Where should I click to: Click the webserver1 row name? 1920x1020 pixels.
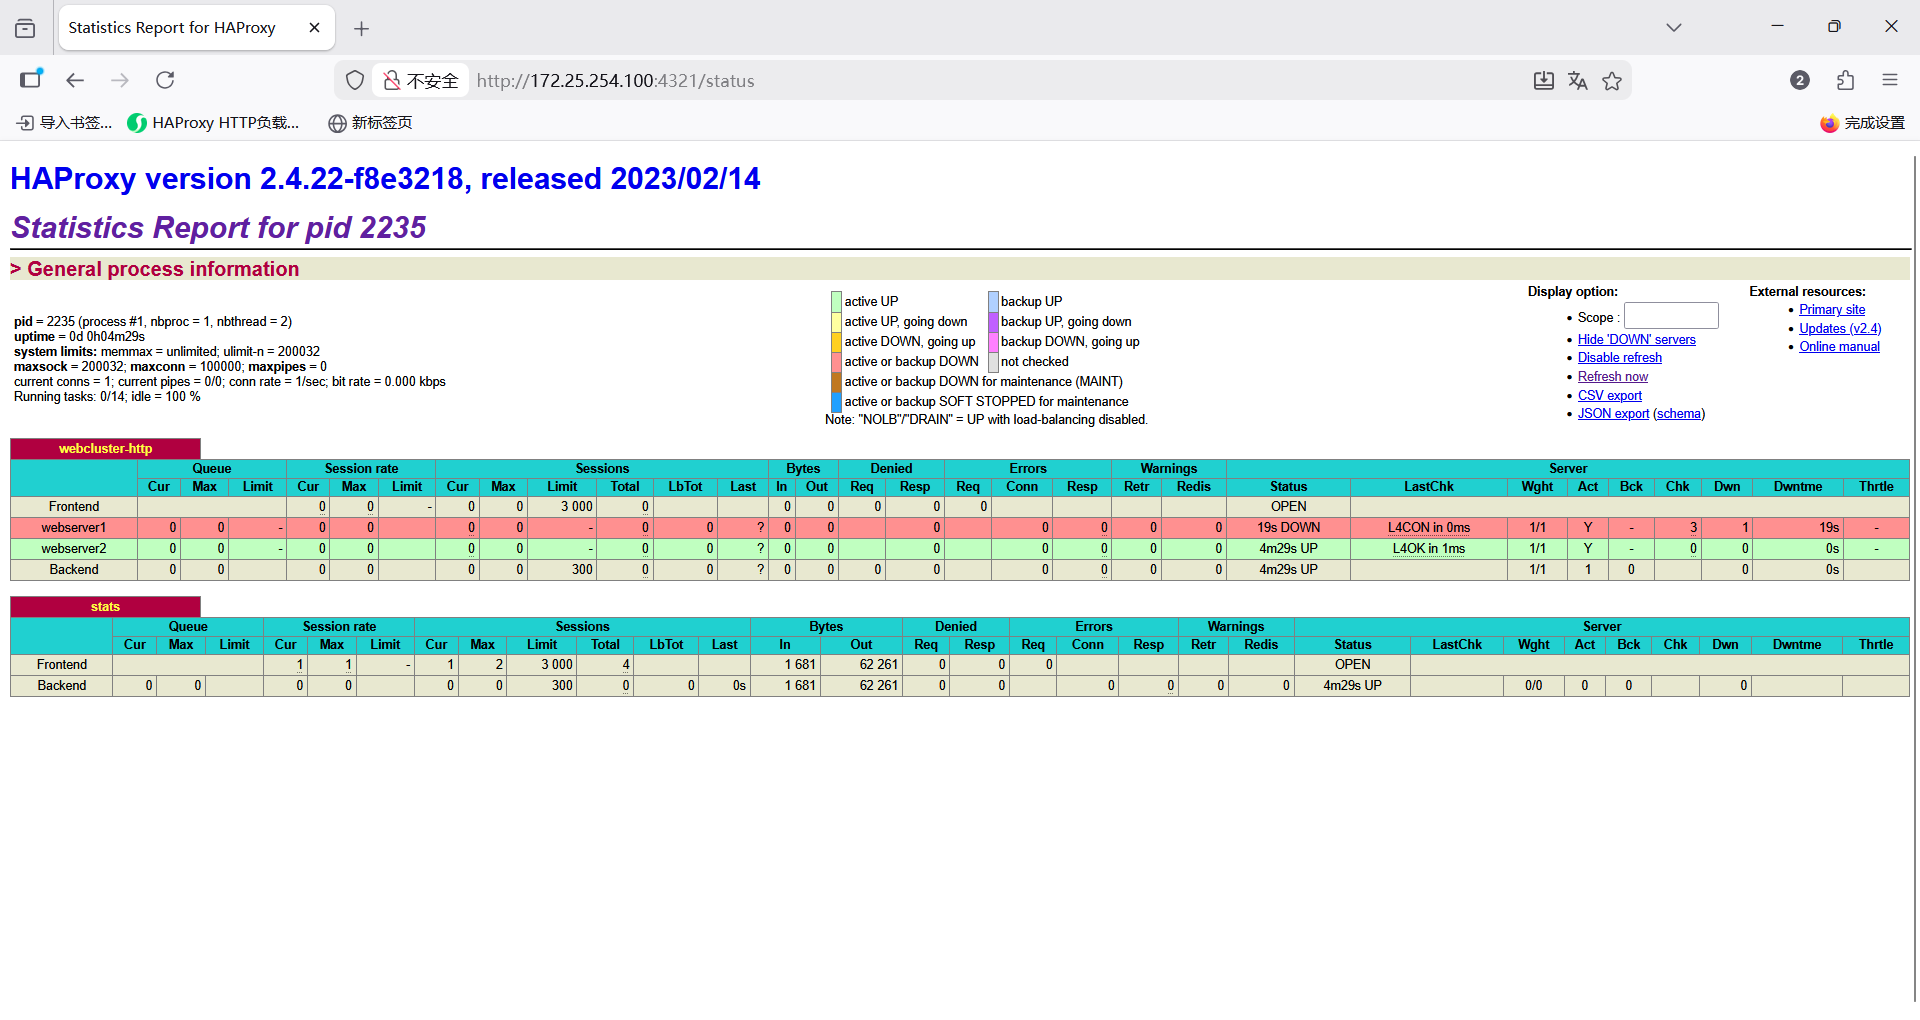pyautogui.click(x=74, y=528)
